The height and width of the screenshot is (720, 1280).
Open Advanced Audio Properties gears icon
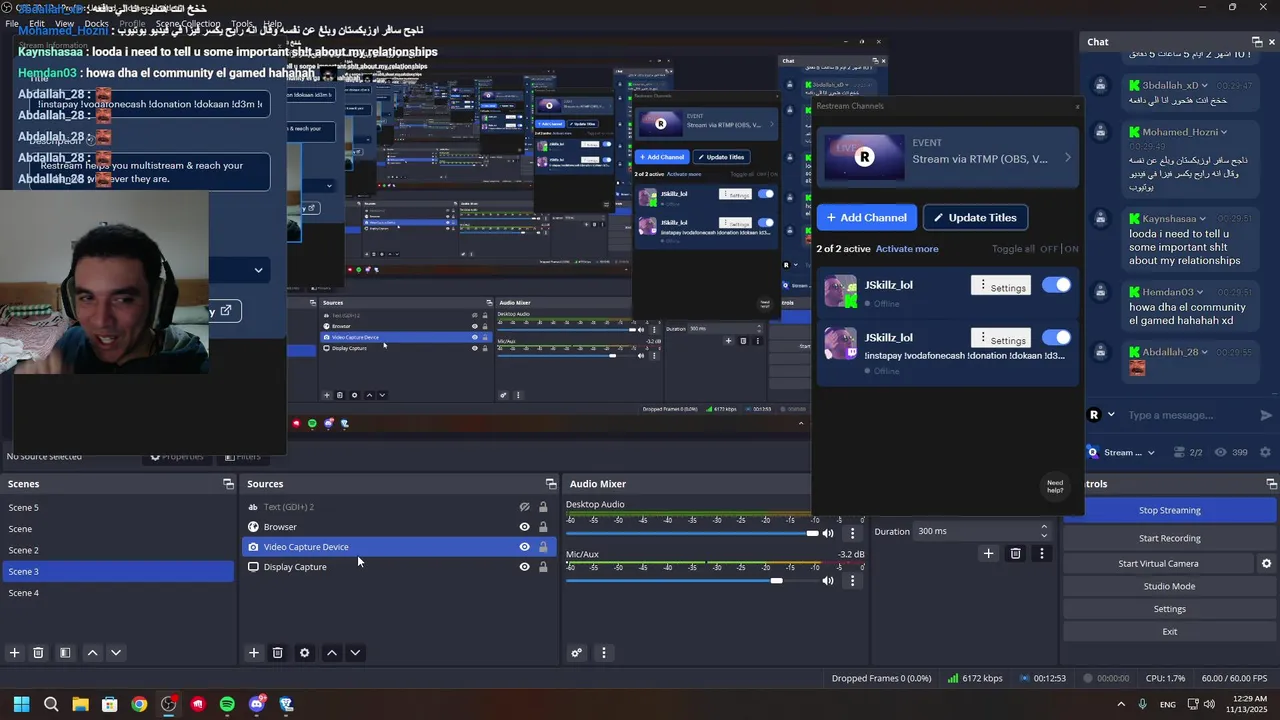577,653
